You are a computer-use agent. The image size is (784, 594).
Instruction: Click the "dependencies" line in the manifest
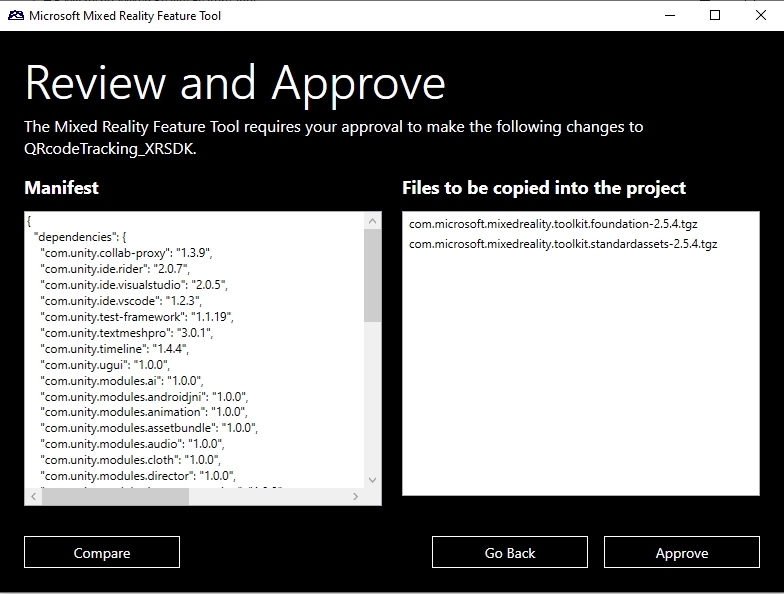80,236
